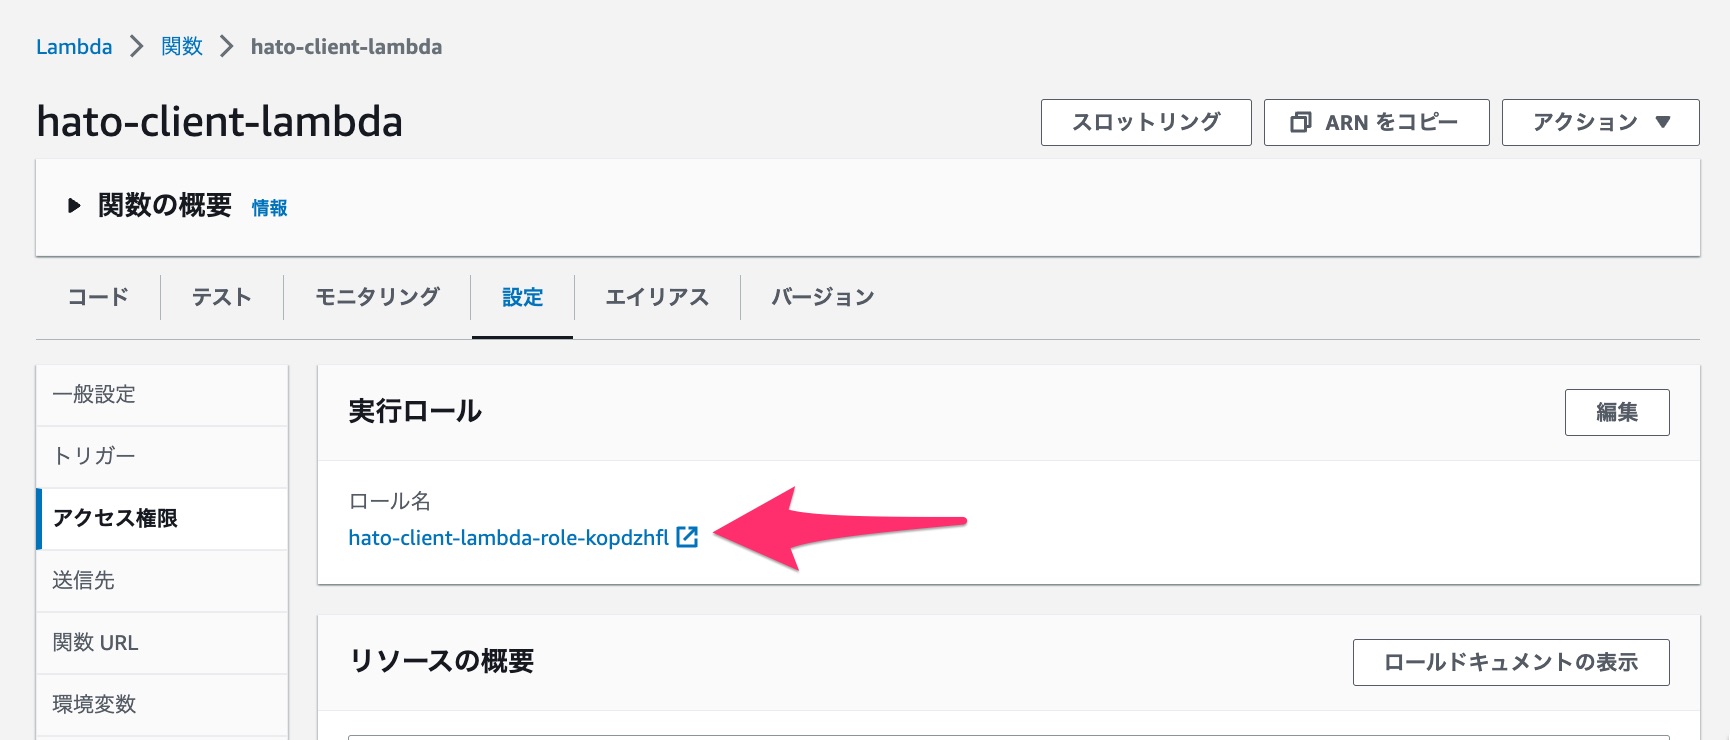Click the 関数 breadcrumb link
This screenshot has height=740, width=1730.
point(181,46)
